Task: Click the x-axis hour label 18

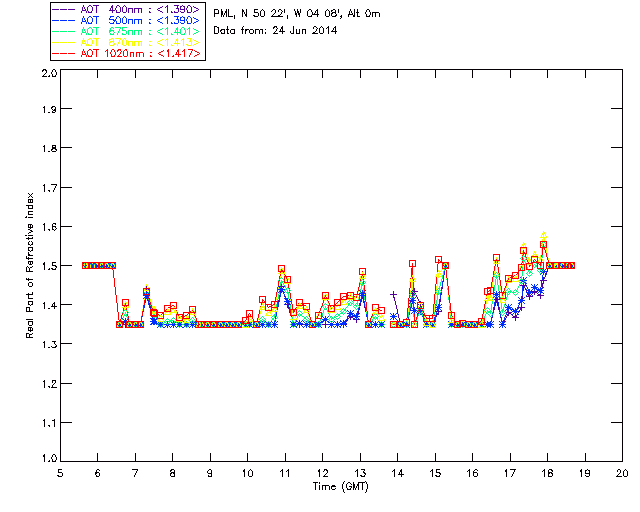Action: coord(547,473)
